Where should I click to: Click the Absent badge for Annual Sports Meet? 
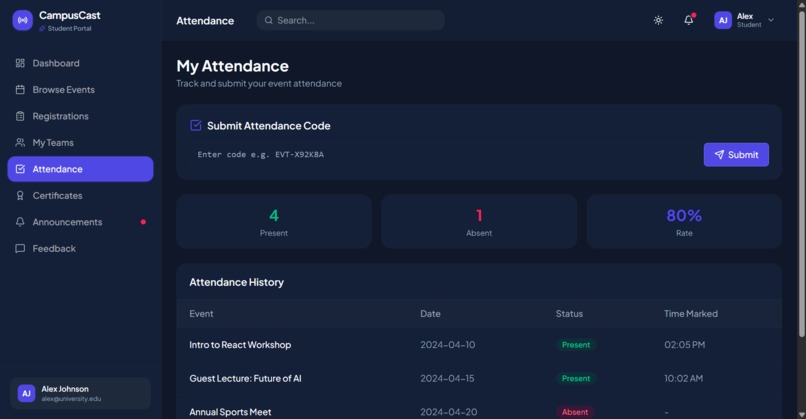click(575, 412)
